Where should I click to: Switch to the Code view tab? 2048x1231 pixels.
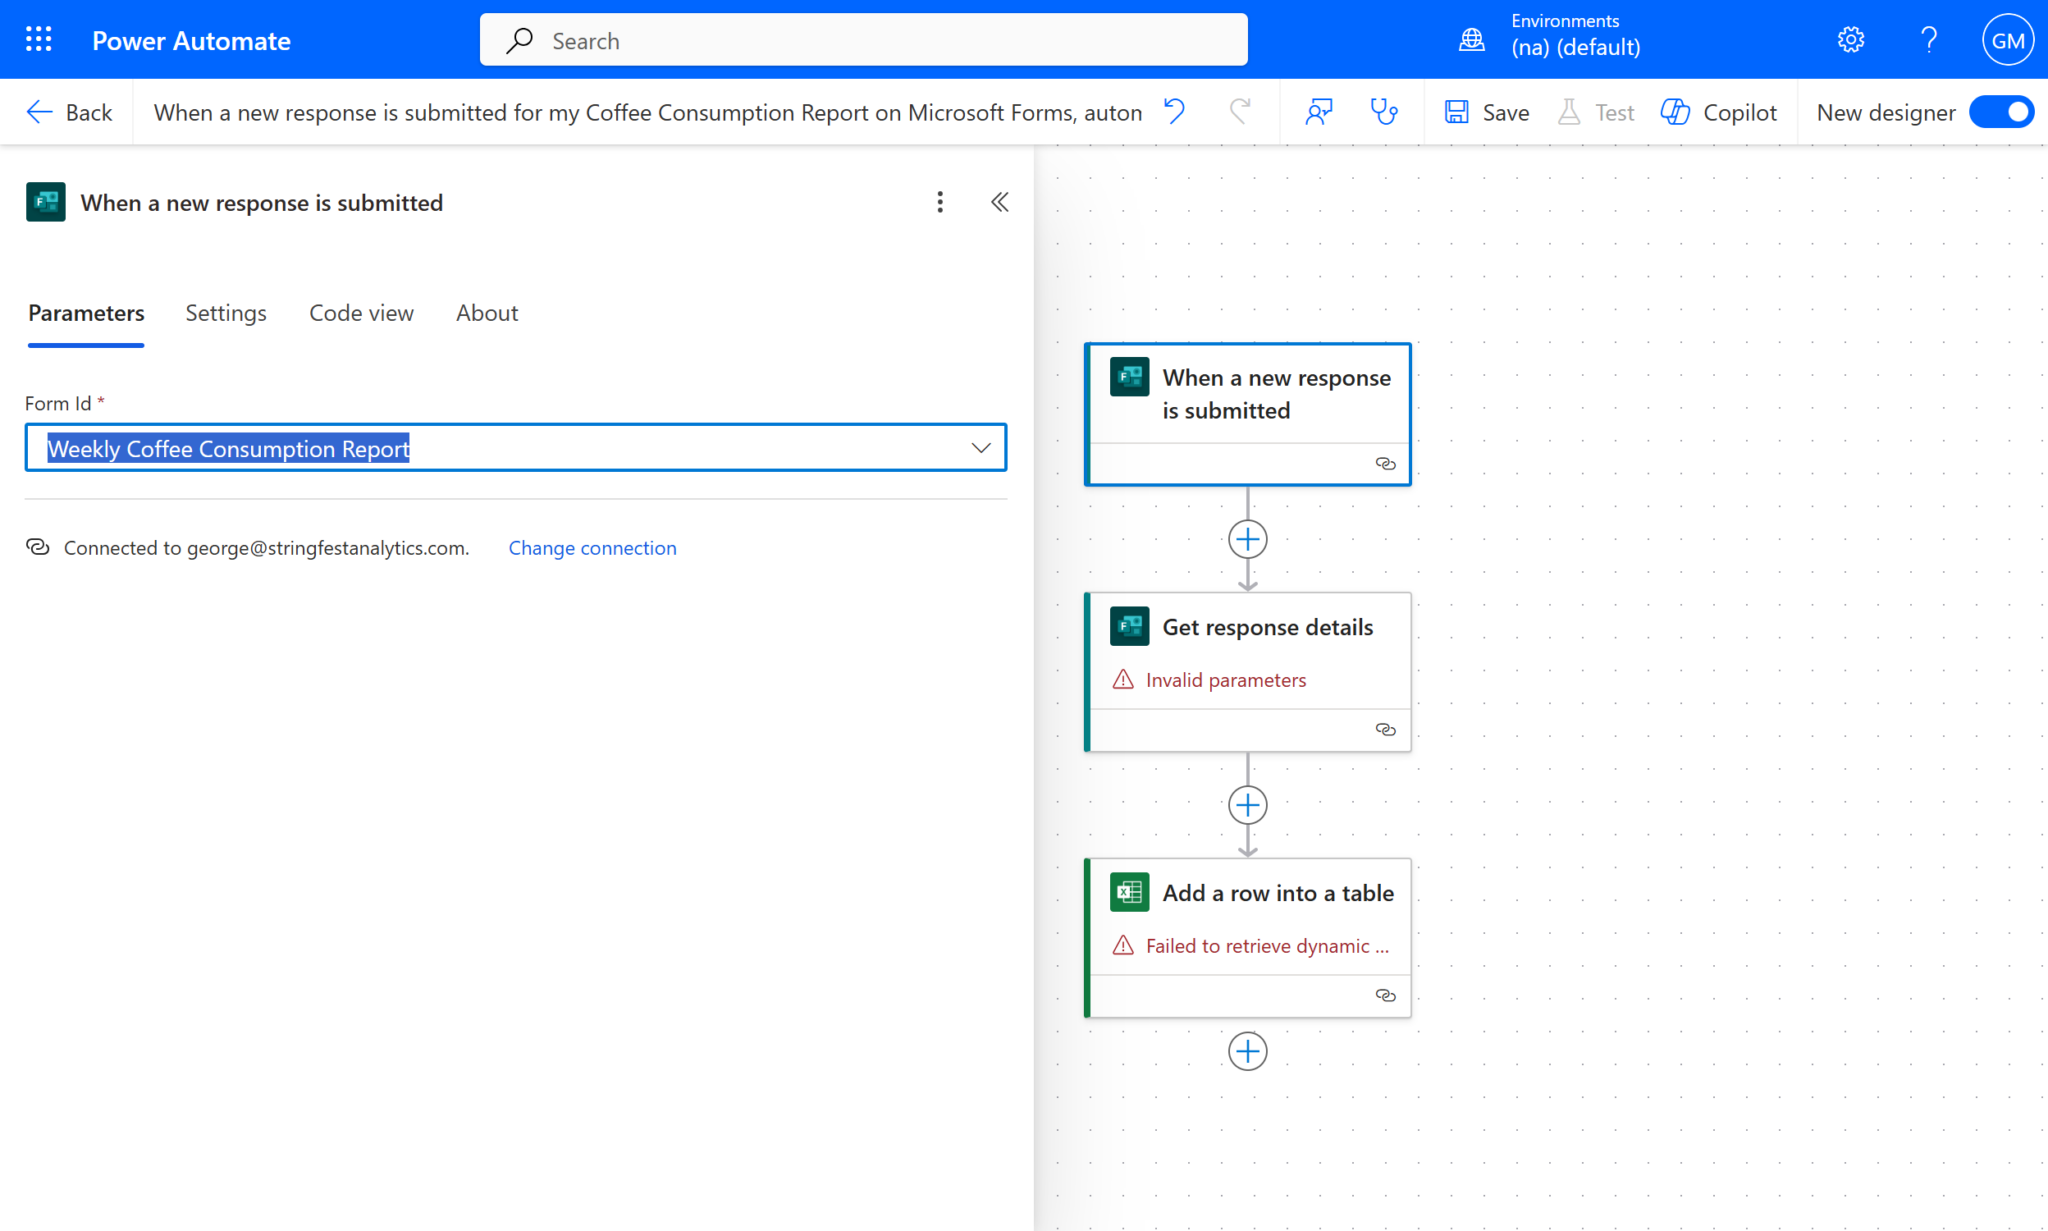pos(361,313)
